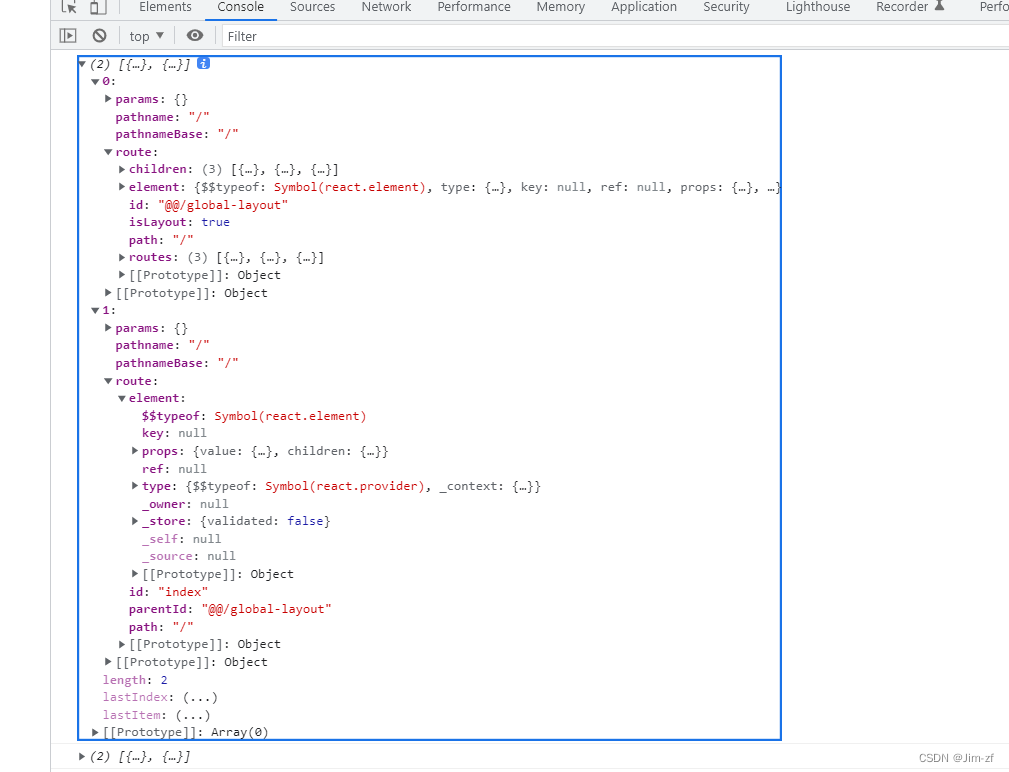Click id: "index" property

168,592
